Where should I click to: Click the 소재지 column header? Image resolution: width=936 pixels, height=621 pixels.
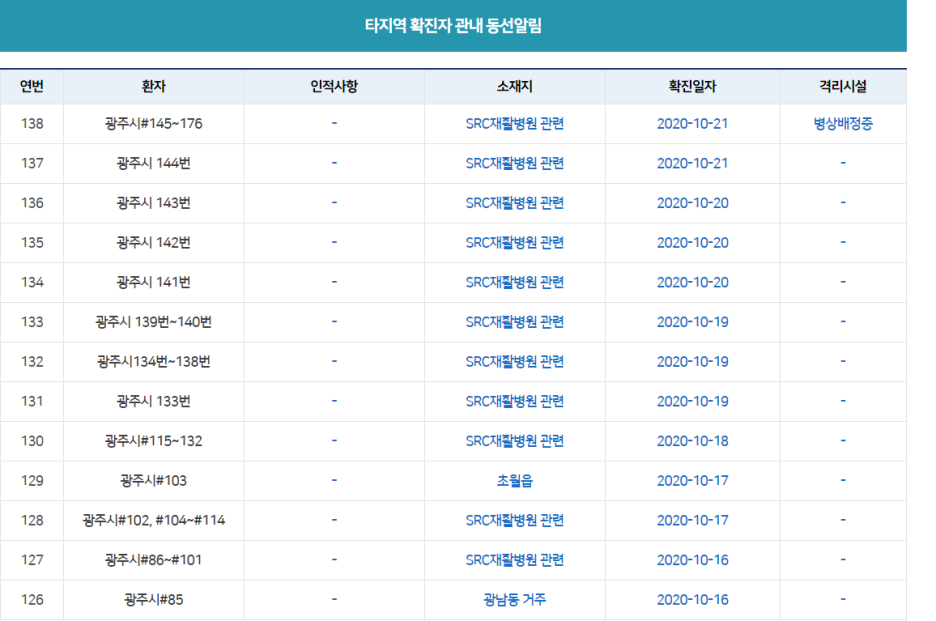pos(515,87)
